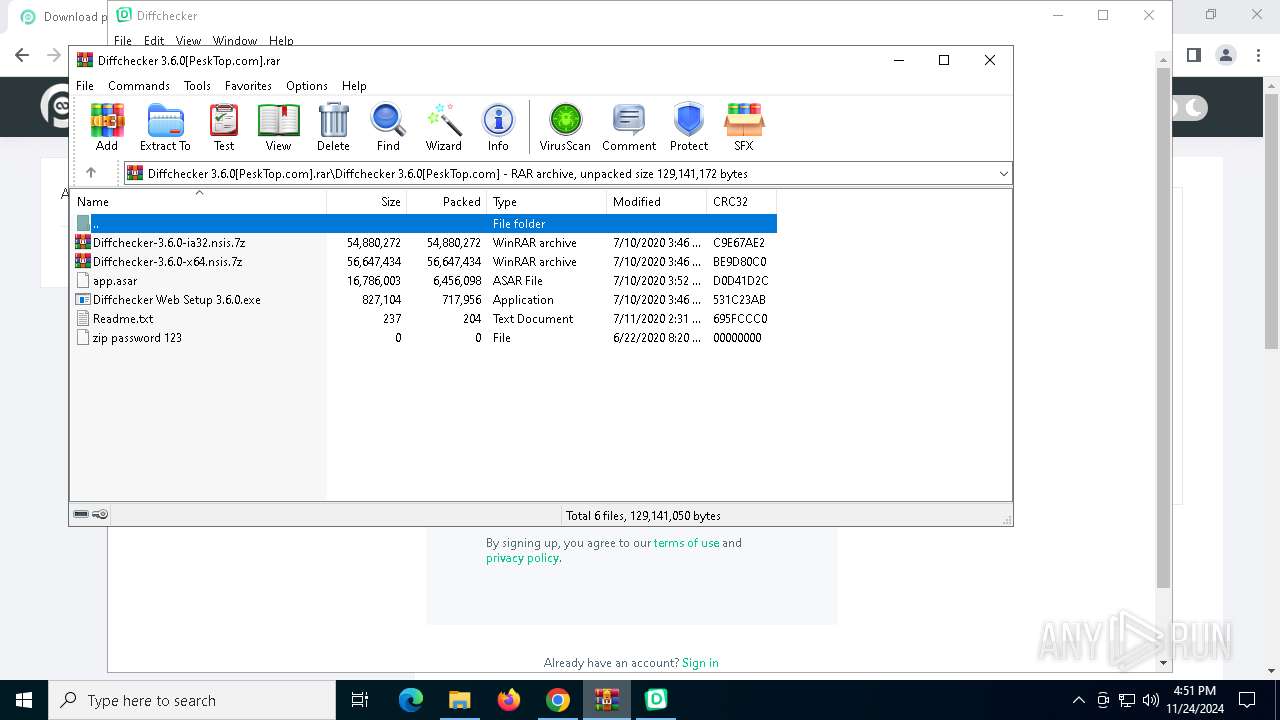Open WinRAR Commands menu
The image size is (1280, 720).
tap(139, 86)
